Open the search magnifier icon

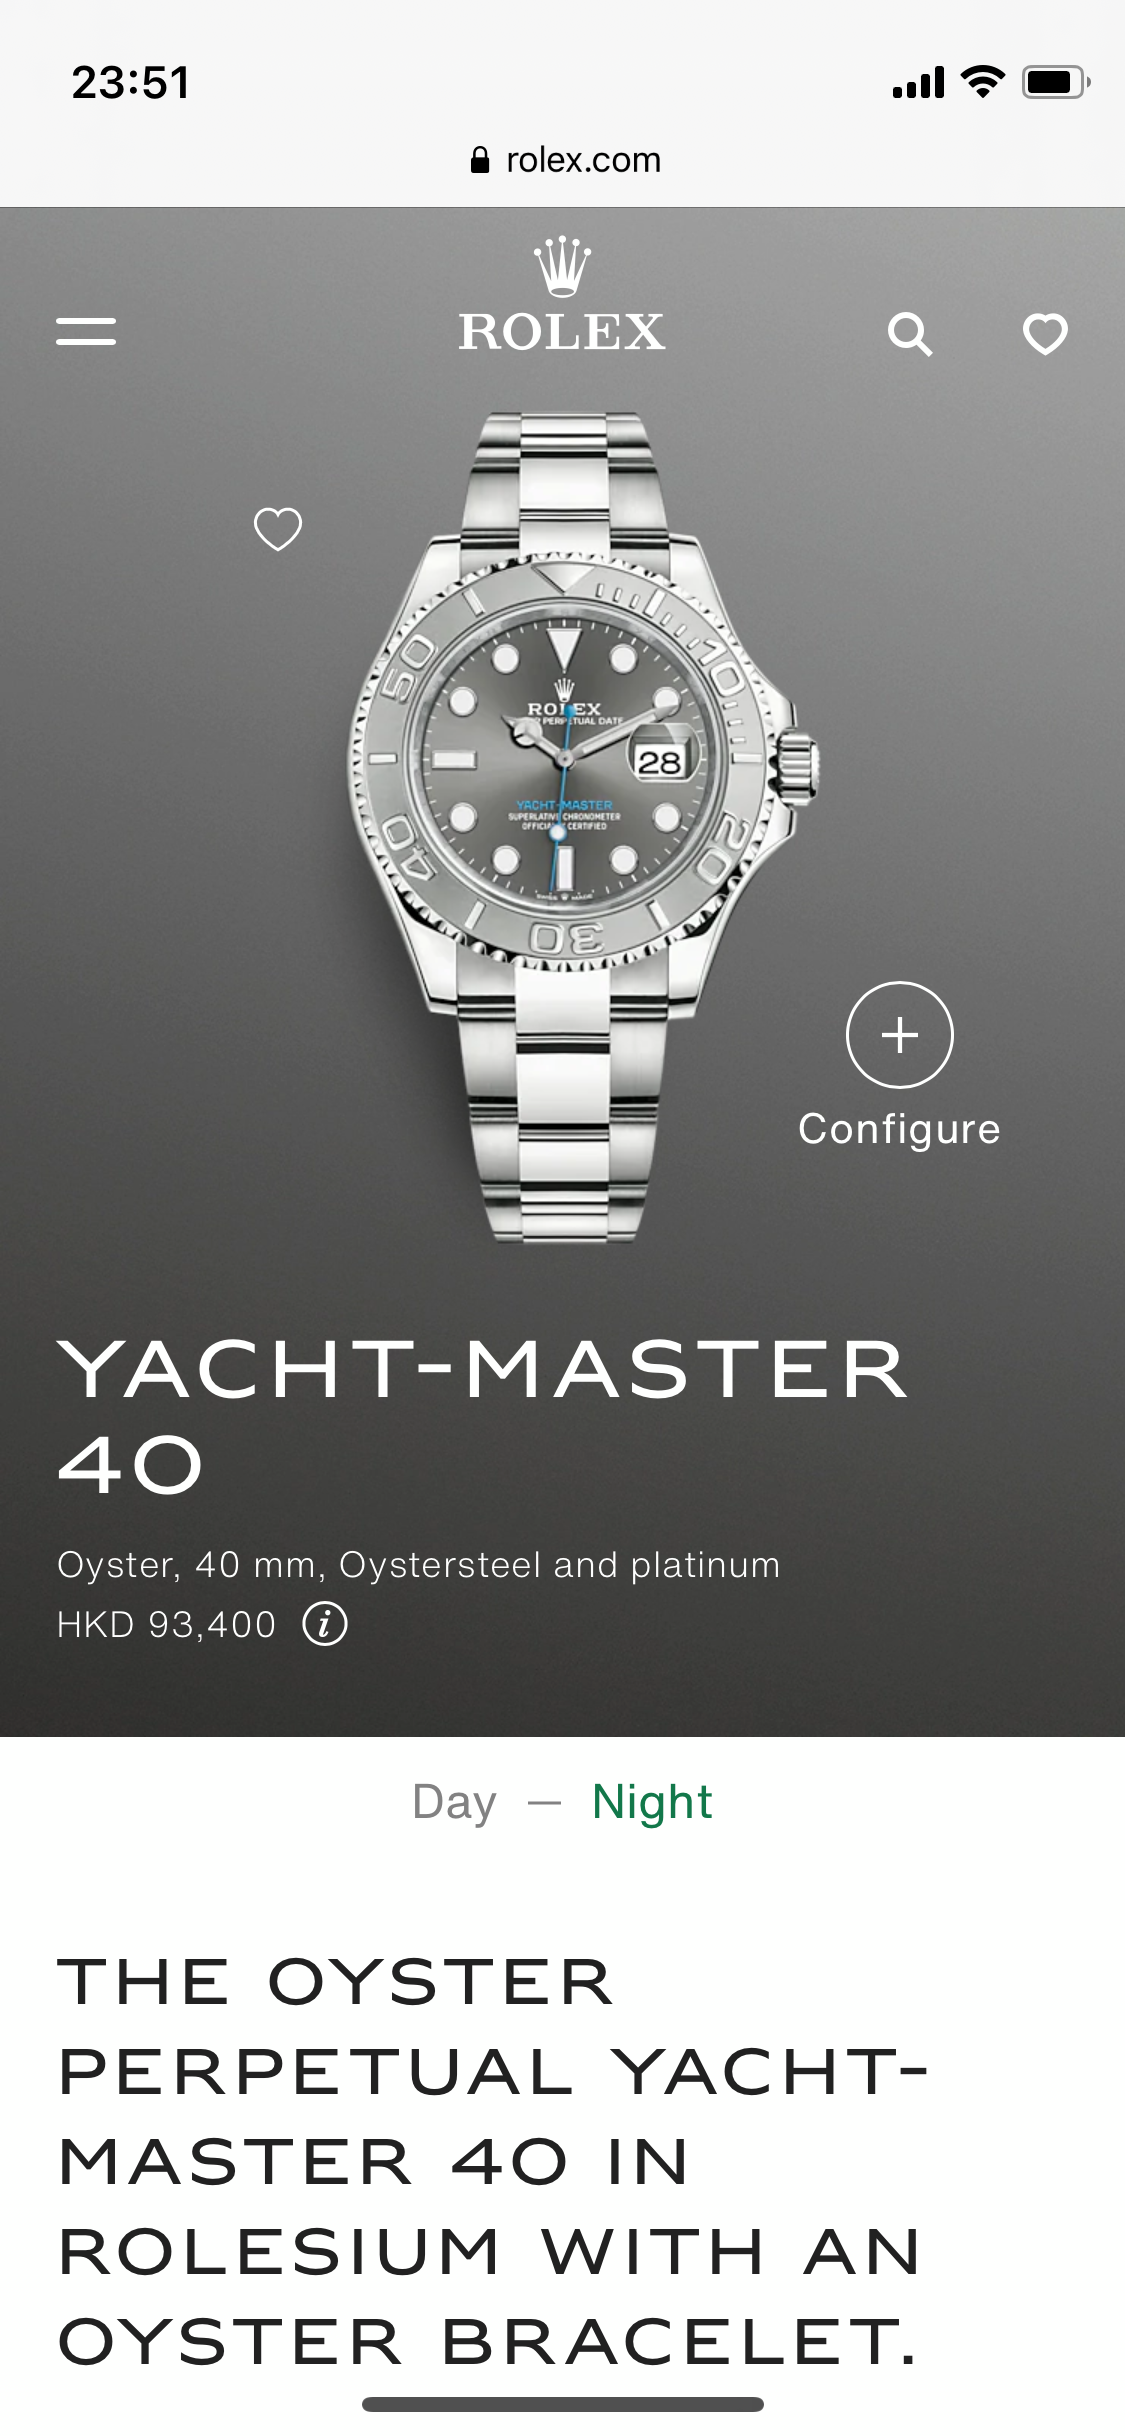click(x=910, y=334)
